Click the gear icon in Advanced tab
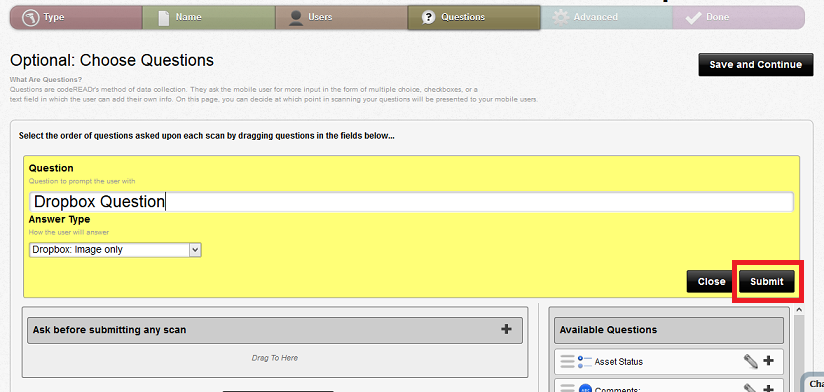Viewport: 824px width, 392px height. 561,18
